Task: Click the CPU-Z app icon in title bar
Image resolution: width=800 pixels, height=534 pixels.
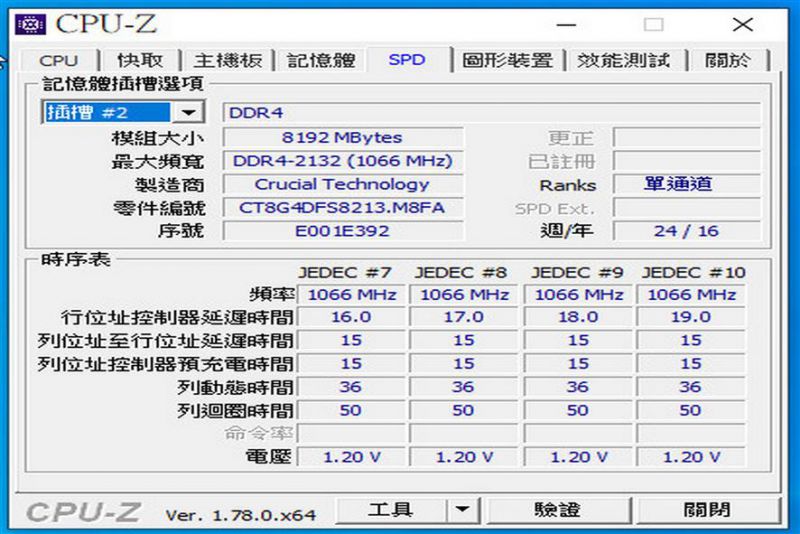Action: click(x=30, y=24)
